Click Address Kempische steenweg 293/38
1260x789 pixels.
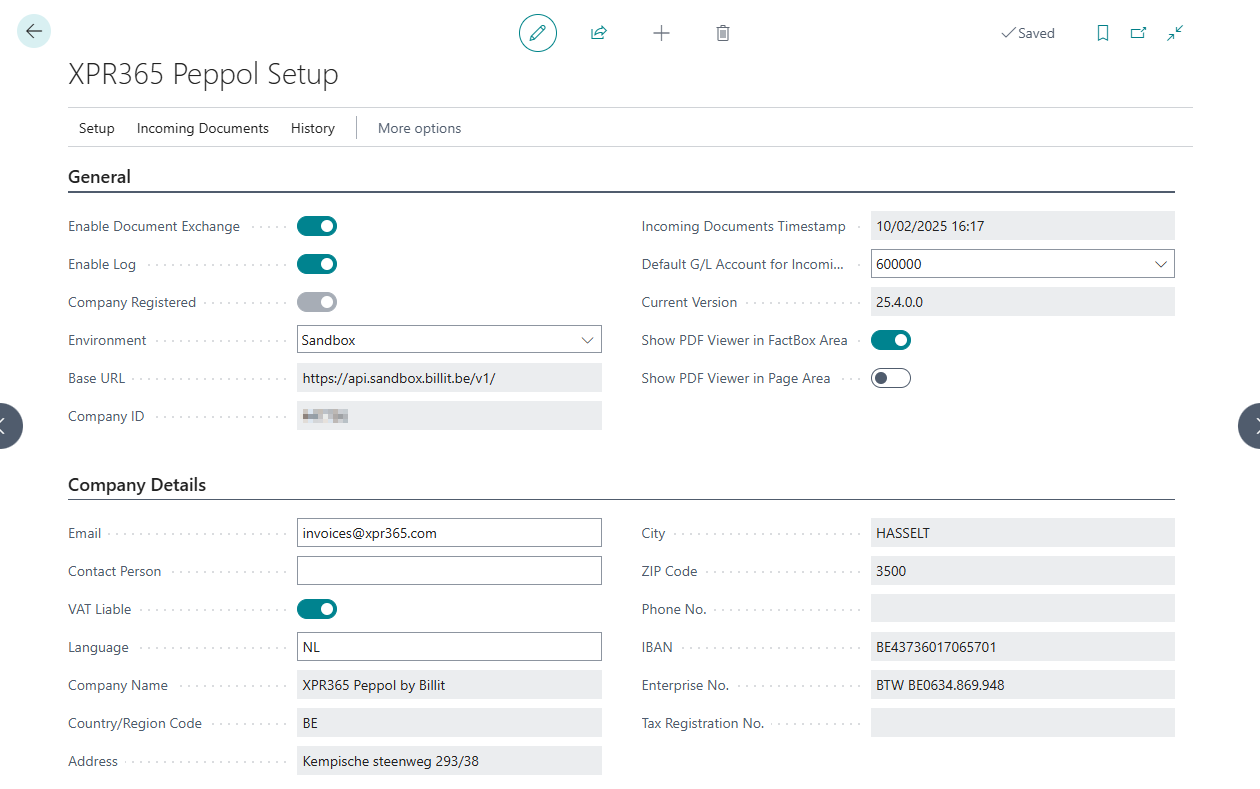coord(449,761)
